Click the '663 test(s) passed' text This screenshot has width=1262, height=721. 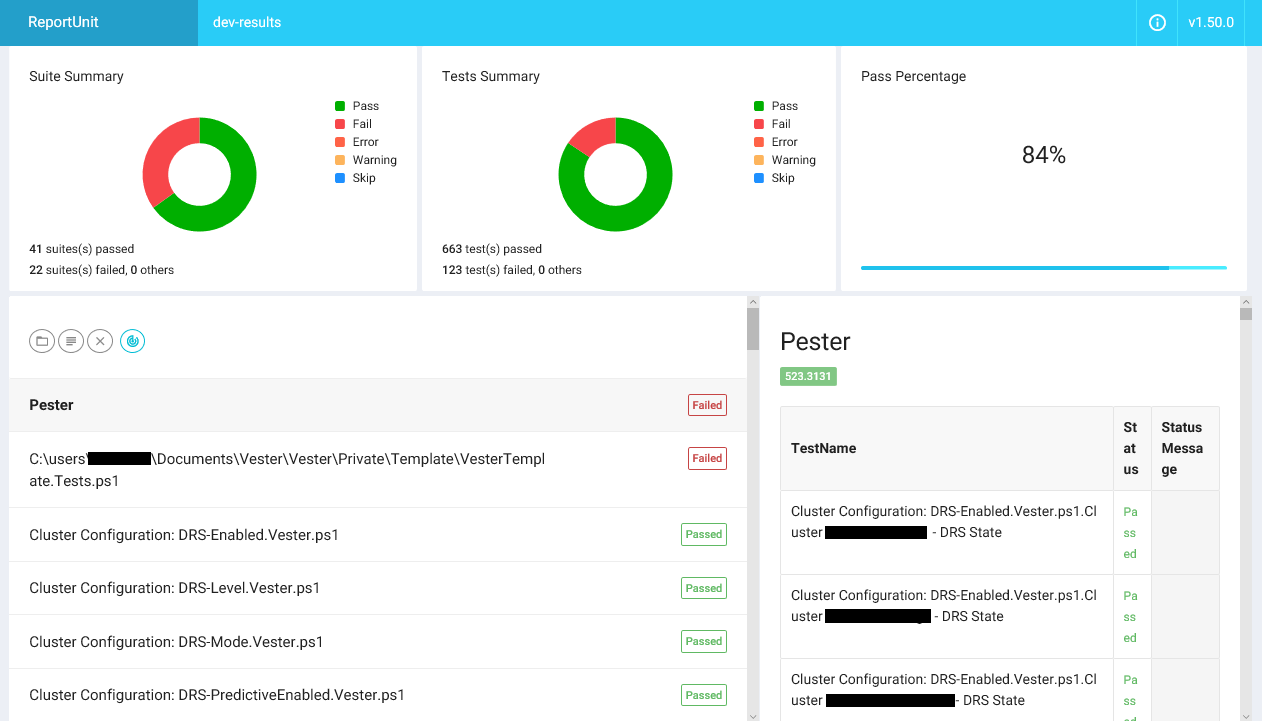pyautogui.click(x=492, y=249)
